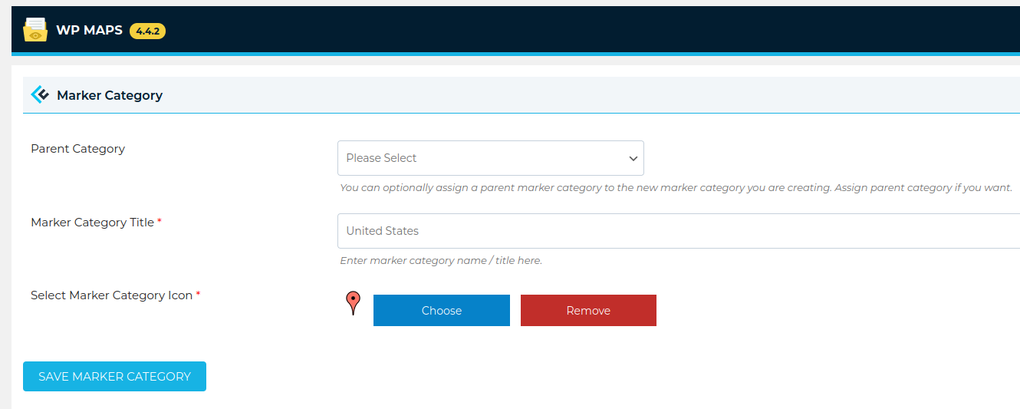This screenshot has width=1020, height=409.
Task: Focus the title field containing United States
Action: (x=670, y=231)
